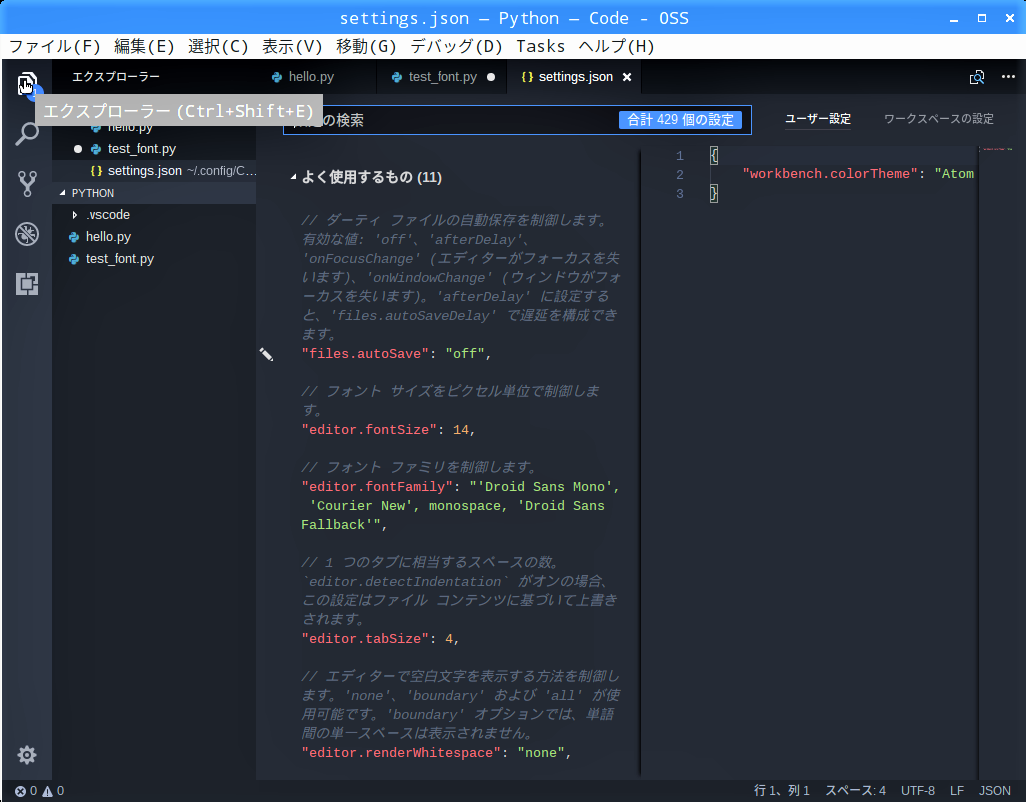Click the pencil edit icon beside files.autoSave

pyautogui.click(x=266, y=354)
